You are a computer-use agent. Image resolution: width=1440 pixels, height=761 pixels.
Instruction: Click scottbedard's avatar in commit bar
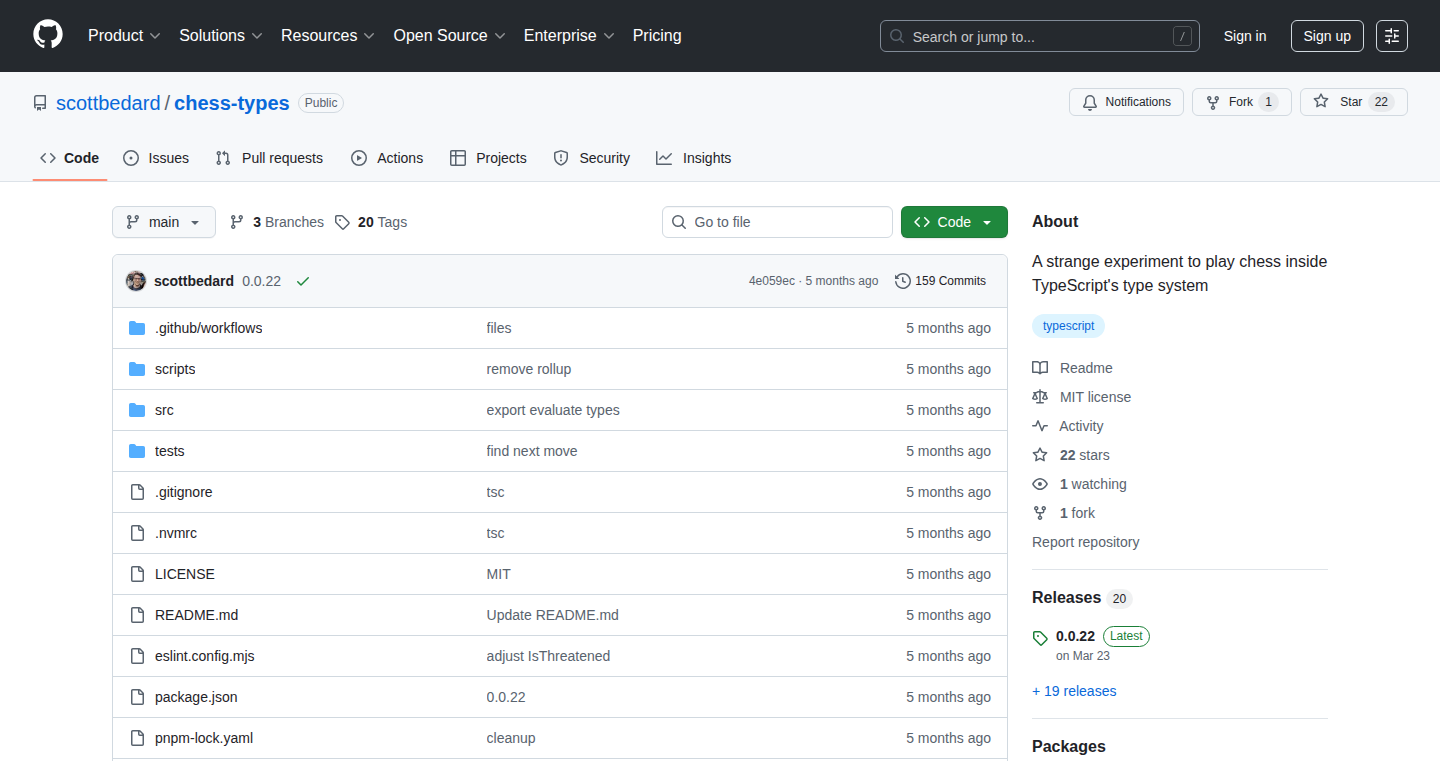click(x=136, y=281)
